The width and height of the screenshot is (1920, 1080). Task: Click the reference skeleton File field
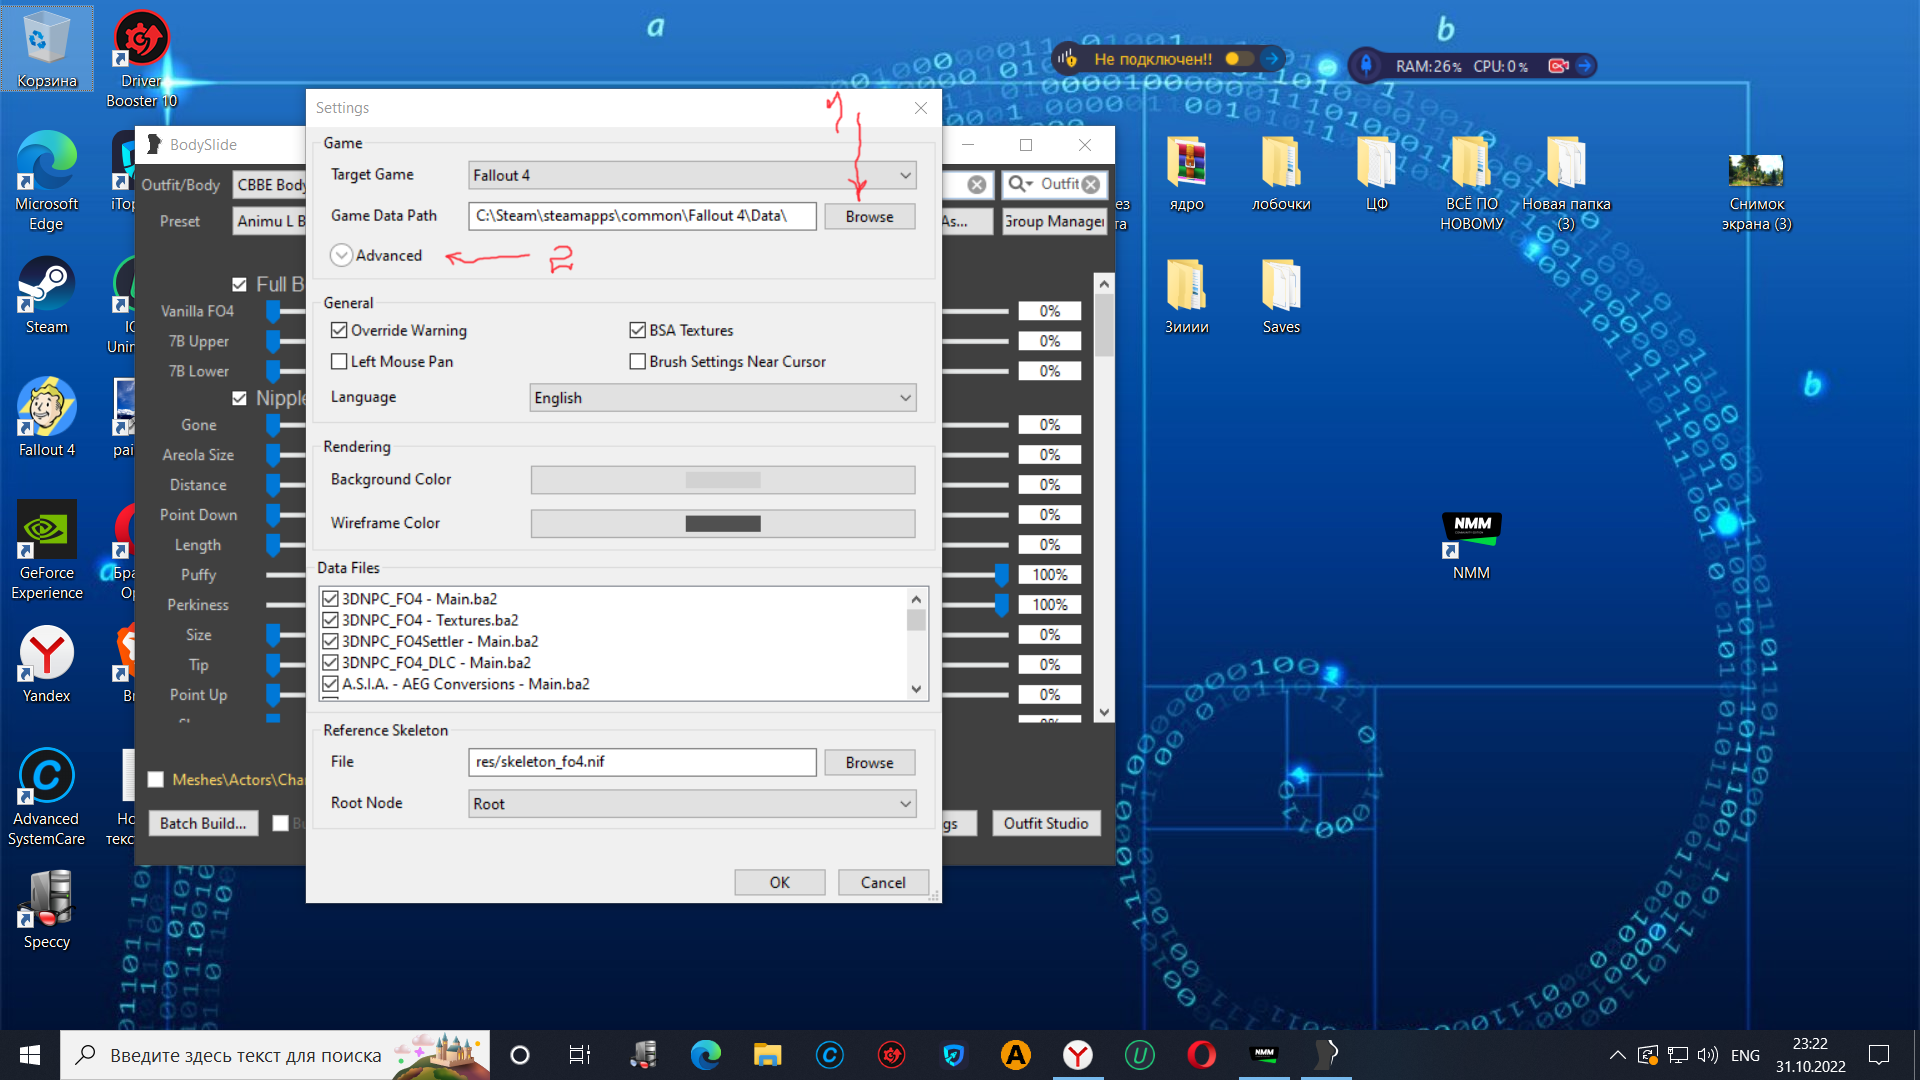pos(641,763)
